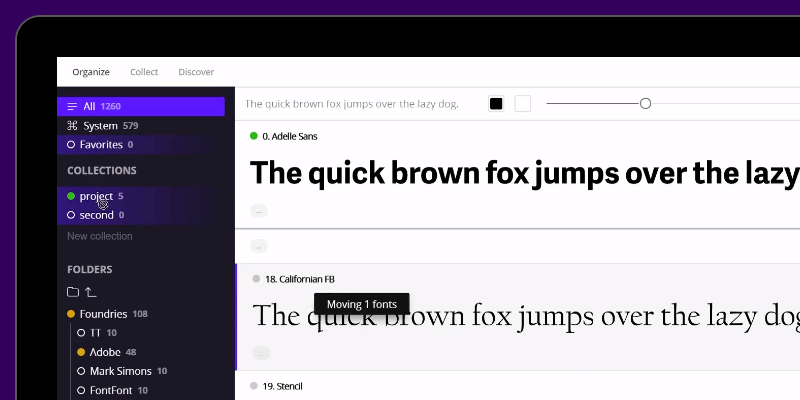The image size is (800, 400).
Task: Open the Discover tab
Action: [x=196, y=72]
